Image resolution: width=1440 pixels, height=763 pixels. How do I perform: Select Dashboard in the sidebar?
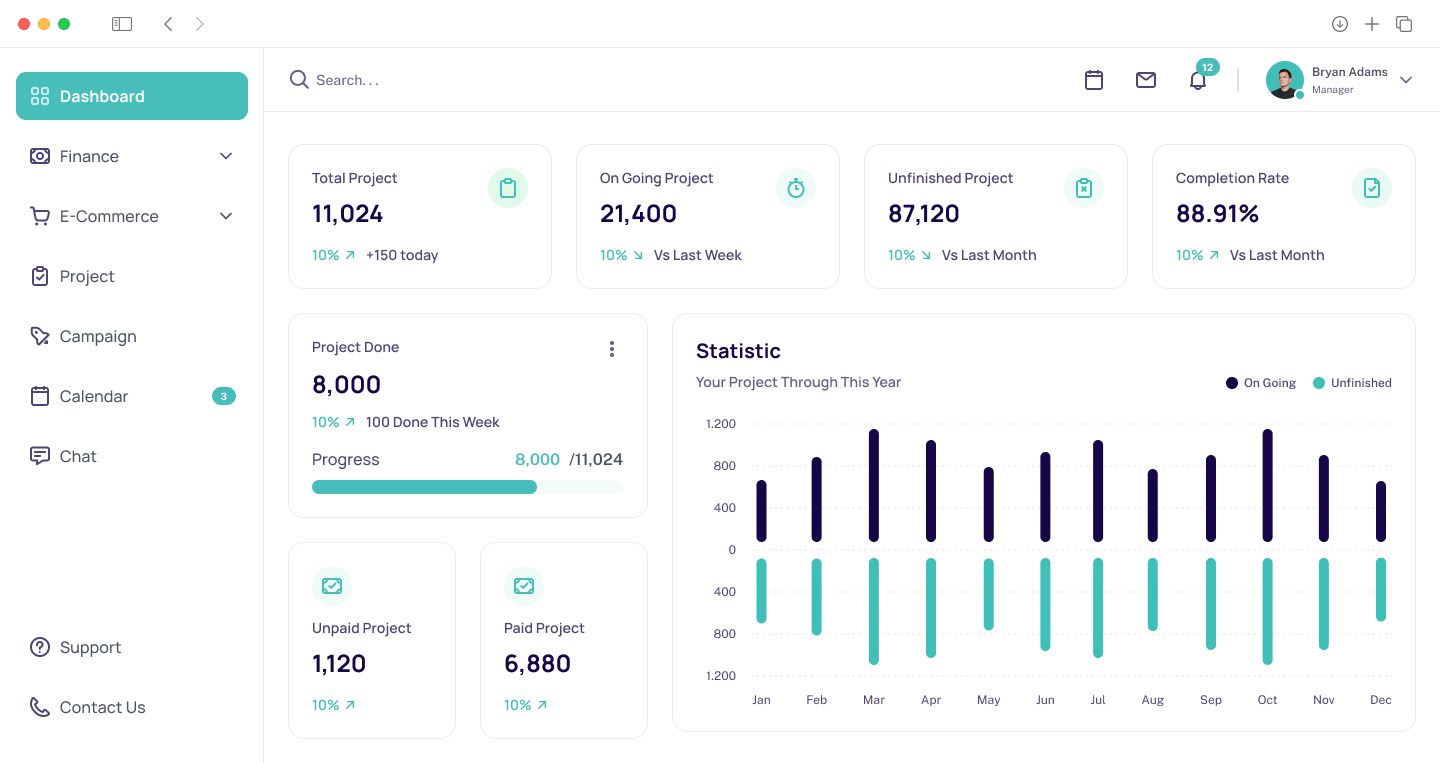point(102,96)
